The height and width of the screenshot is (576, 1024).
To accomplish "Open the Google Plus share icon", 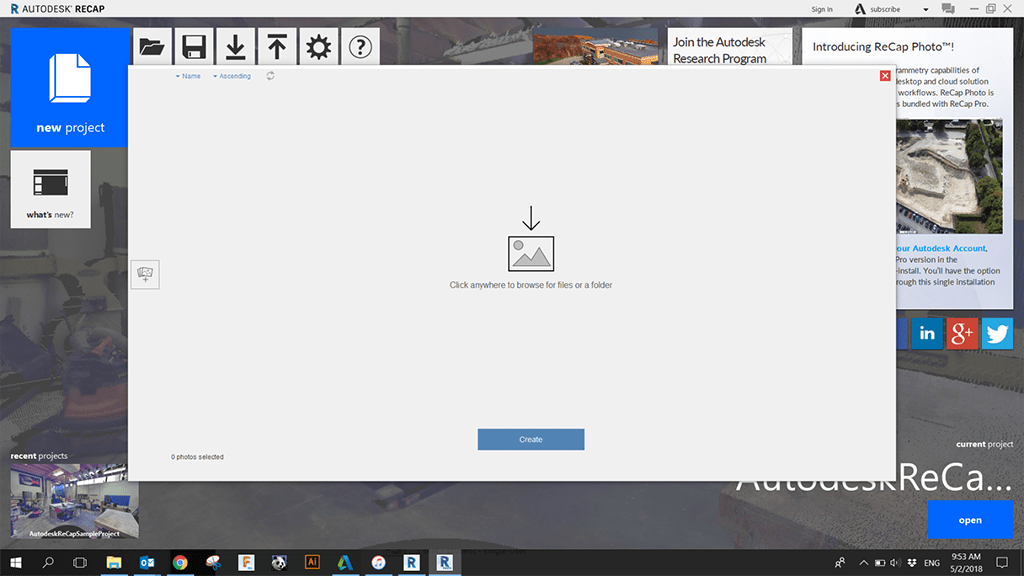I will tap(962, 334).
